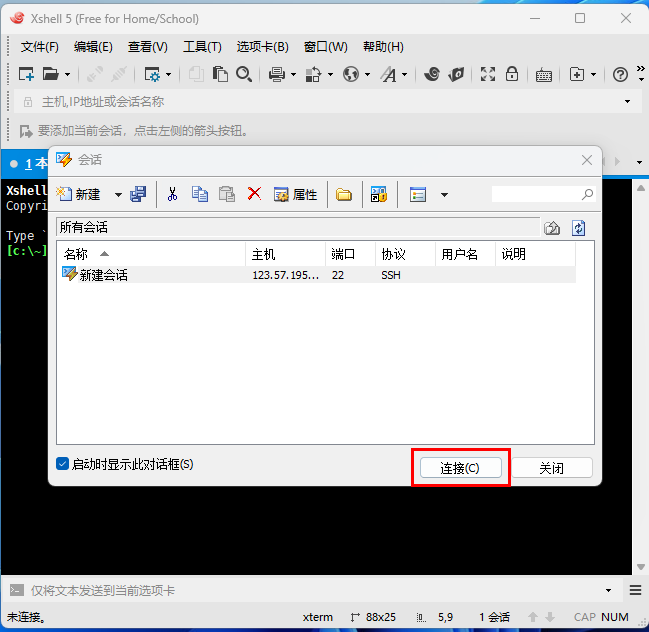Click the Font letter A icon

click(388, 74)
